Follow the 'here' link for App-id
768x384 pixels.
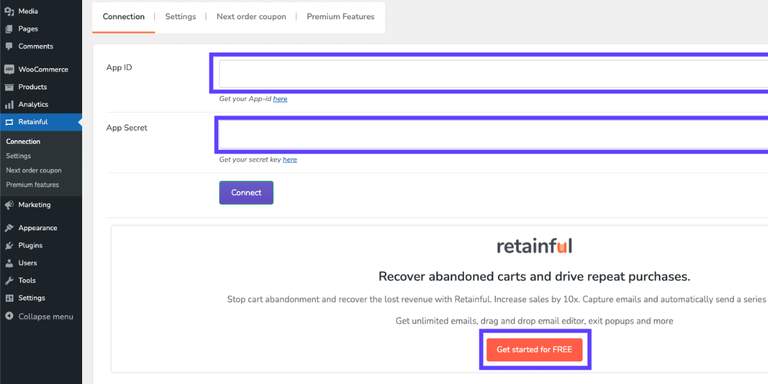click(280, 99)
